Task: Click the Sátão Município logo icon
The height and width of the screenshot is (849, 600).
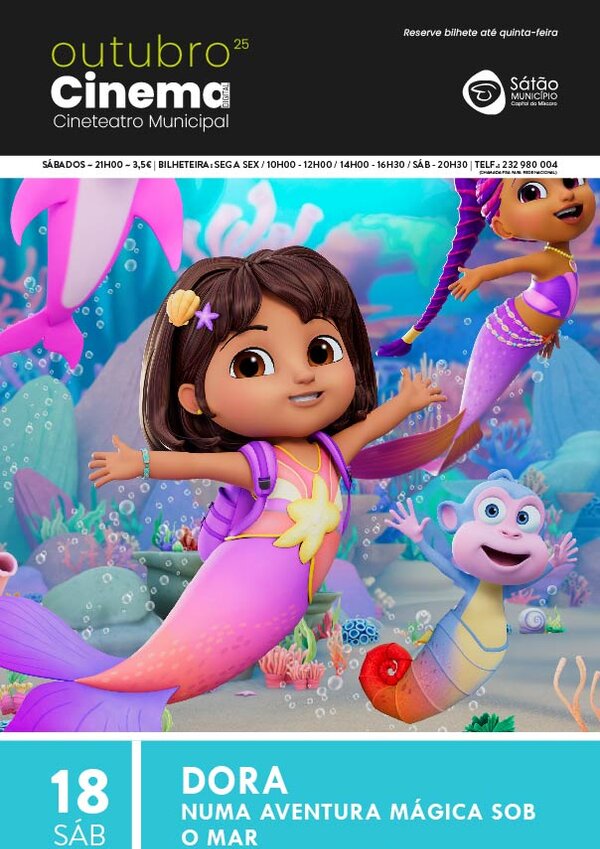Action: pyautogui.click(x=484, y=92)
